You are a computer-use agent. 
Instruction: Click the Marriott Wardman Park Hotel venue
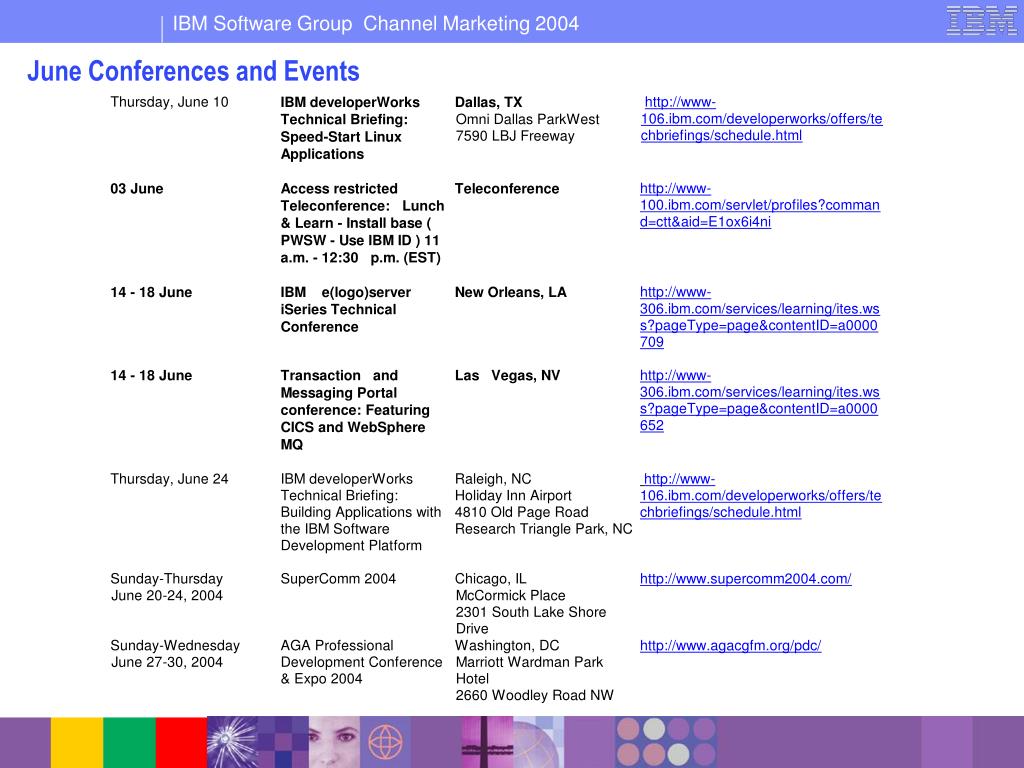pos(529,671)
